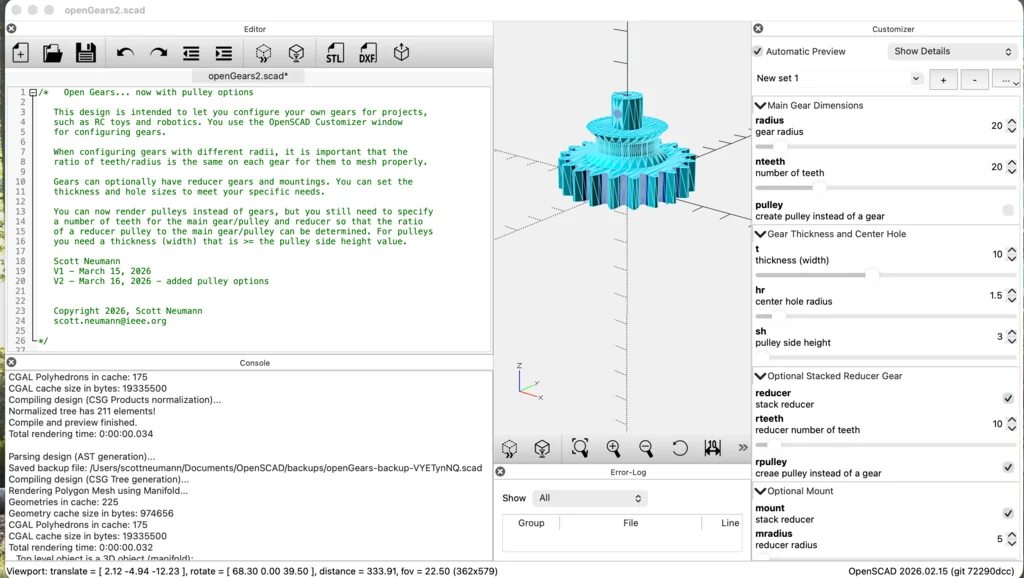Toggle Automatic Preview in the Customizer
1024x578 pixels.
point(757,51)
